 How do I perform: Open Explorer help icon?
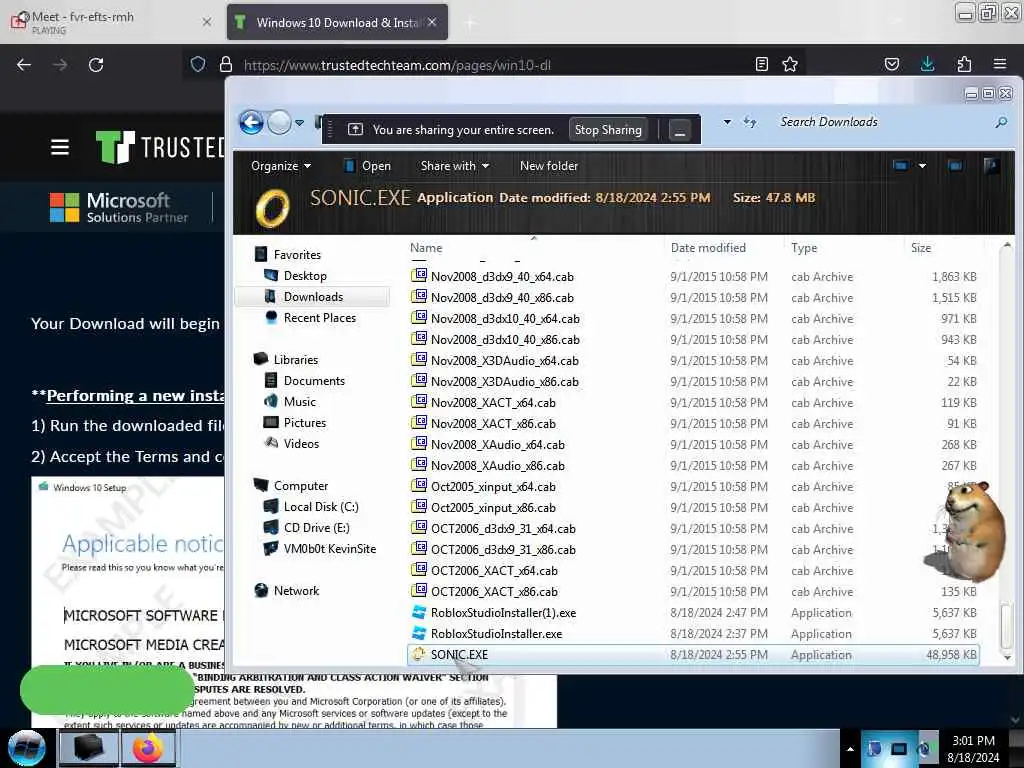click(x=991, y=166)
